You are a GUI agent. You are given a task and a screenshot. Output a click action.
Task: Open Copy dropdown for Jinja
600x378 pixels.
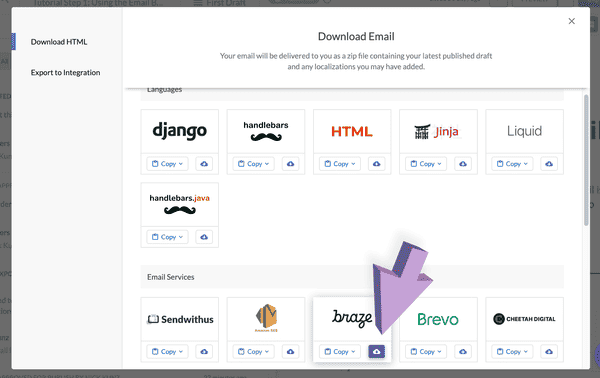coord(426,164)
